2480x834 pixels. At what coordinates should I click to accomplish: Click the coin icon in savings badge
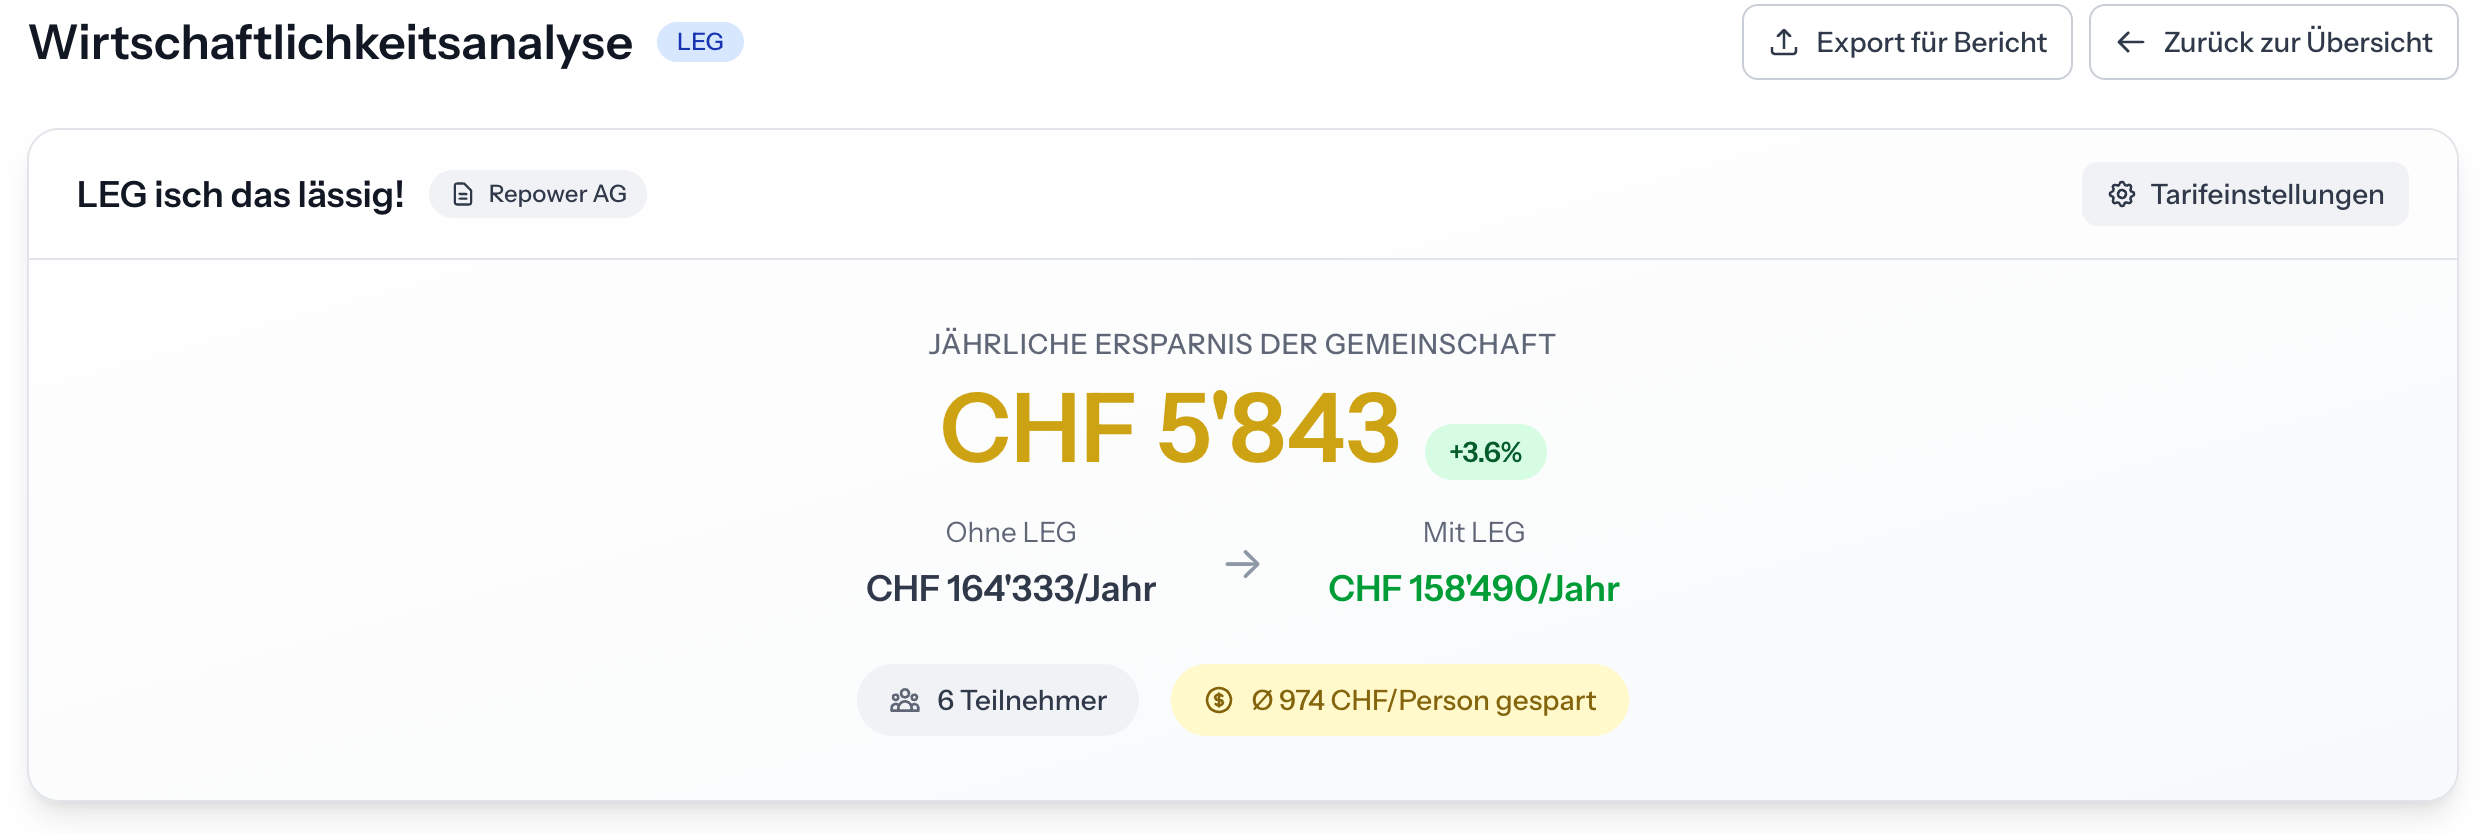(x=1218, y=701)
